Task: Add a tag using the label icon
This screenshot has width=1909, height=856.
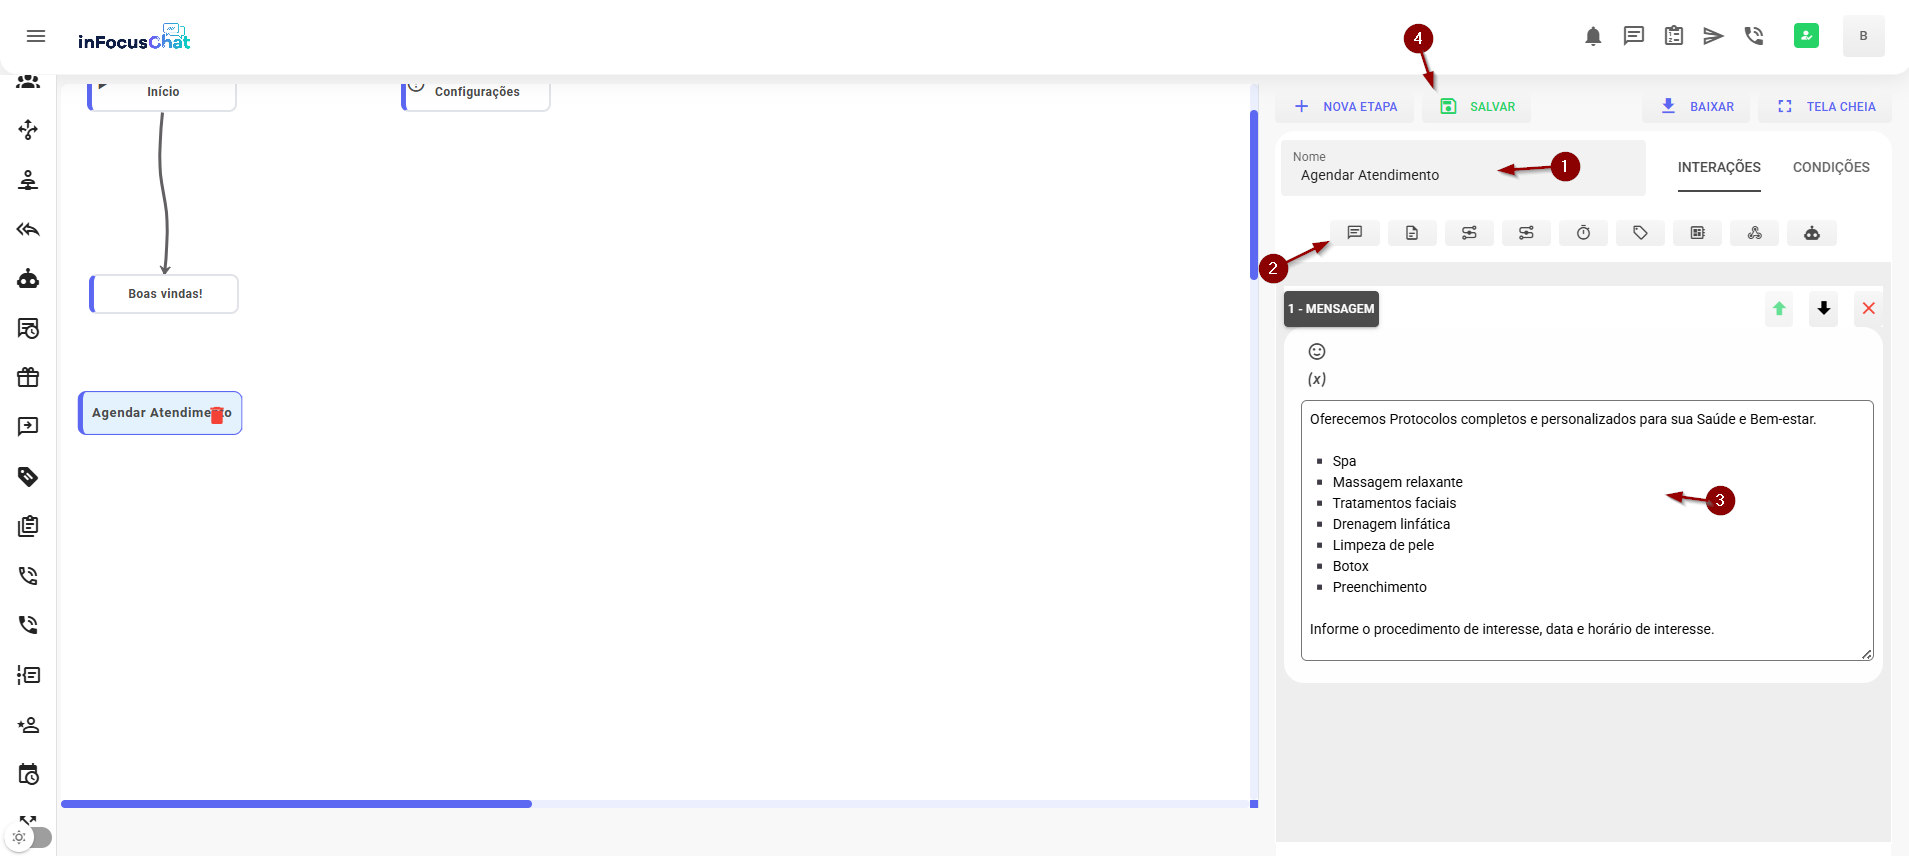Action: [x=1640, y=233]
